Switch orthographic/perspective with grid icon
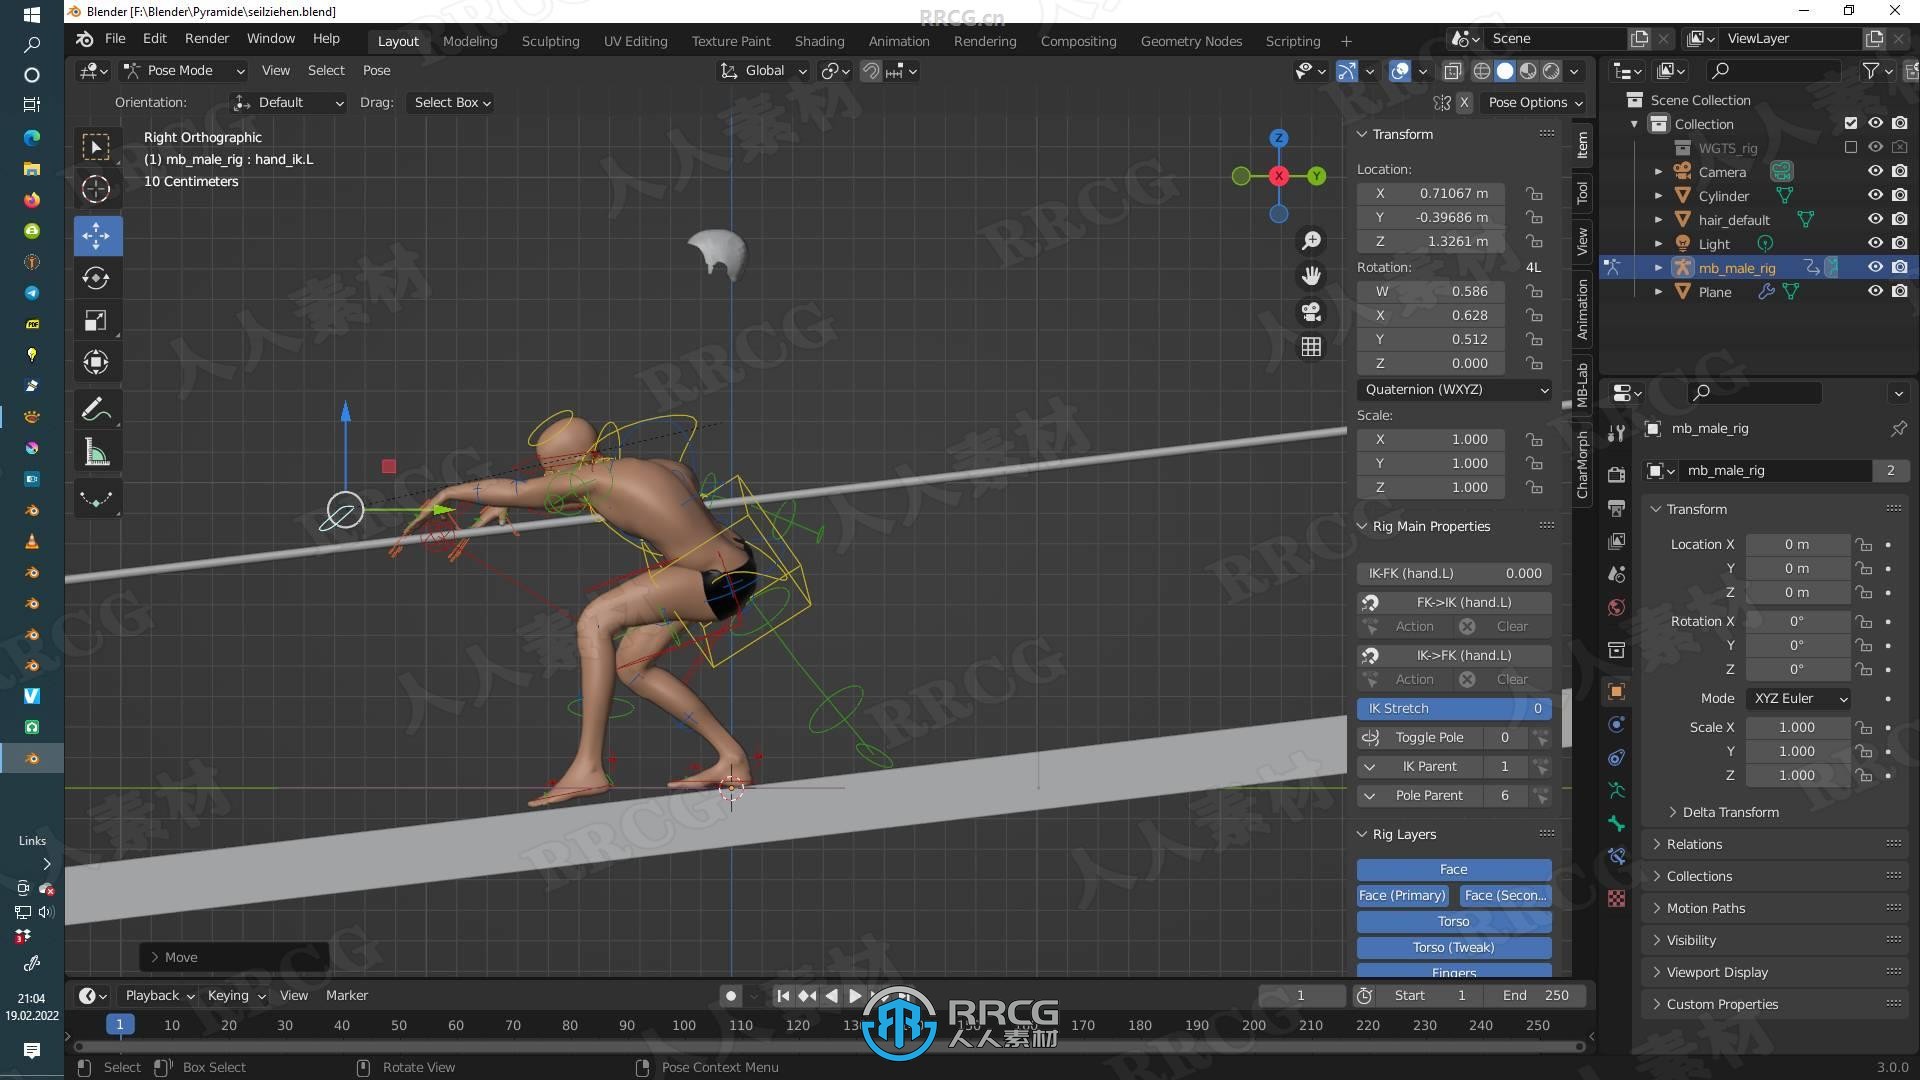 [1311, 347]
